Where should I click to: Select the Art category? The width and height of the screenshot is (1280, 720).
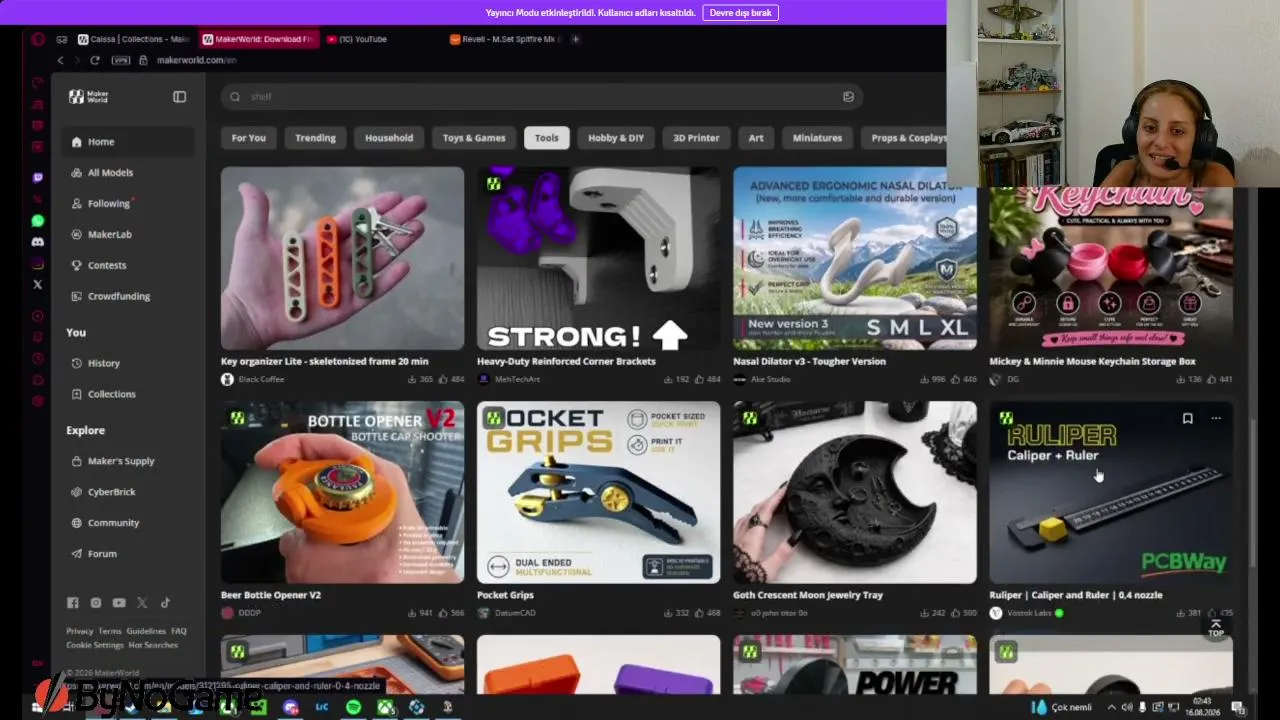[x=756, y=138]
